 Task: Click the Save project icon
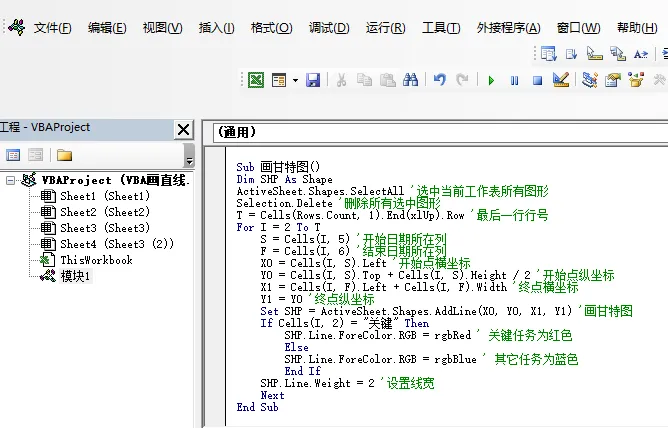coord(313,80)
